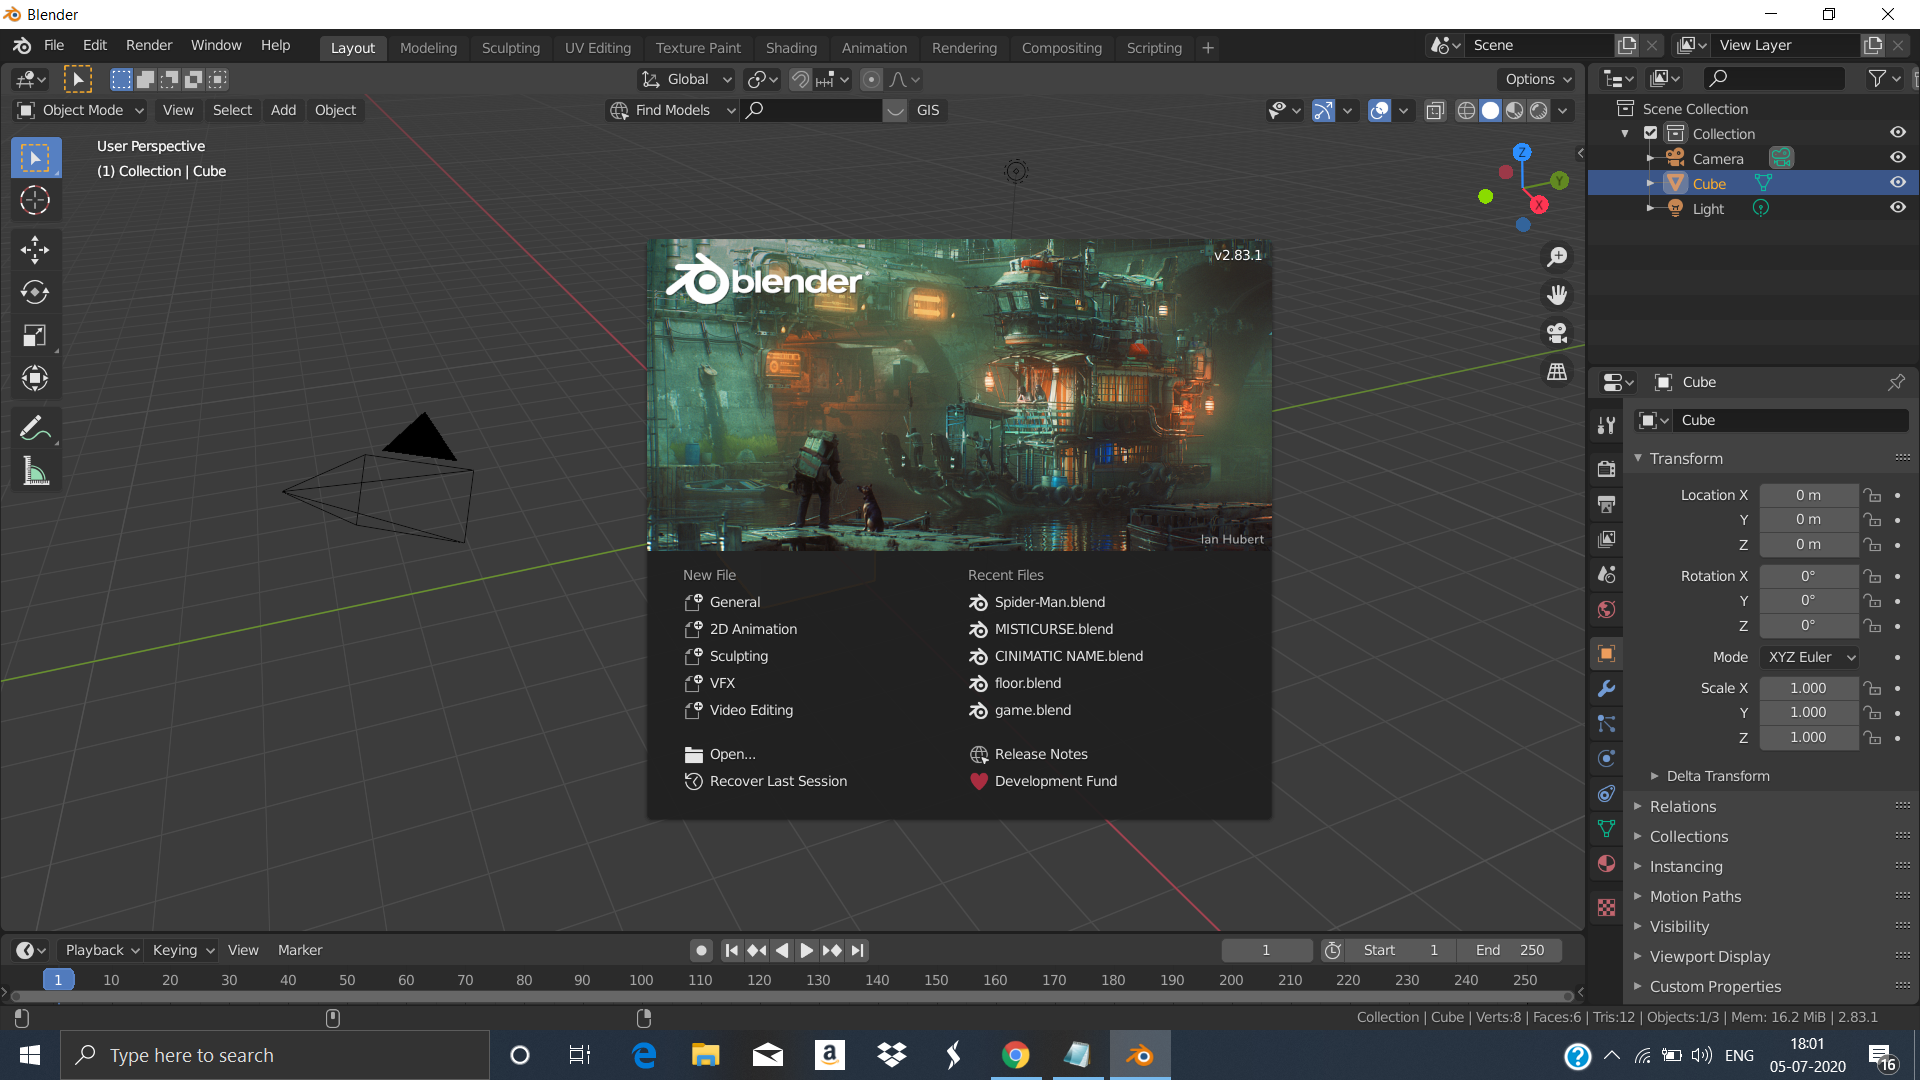Viewport: 1920px width, 1080px height.
Task: Uncheck the Collection exclude checkbox
Action: coord(1651,133)
